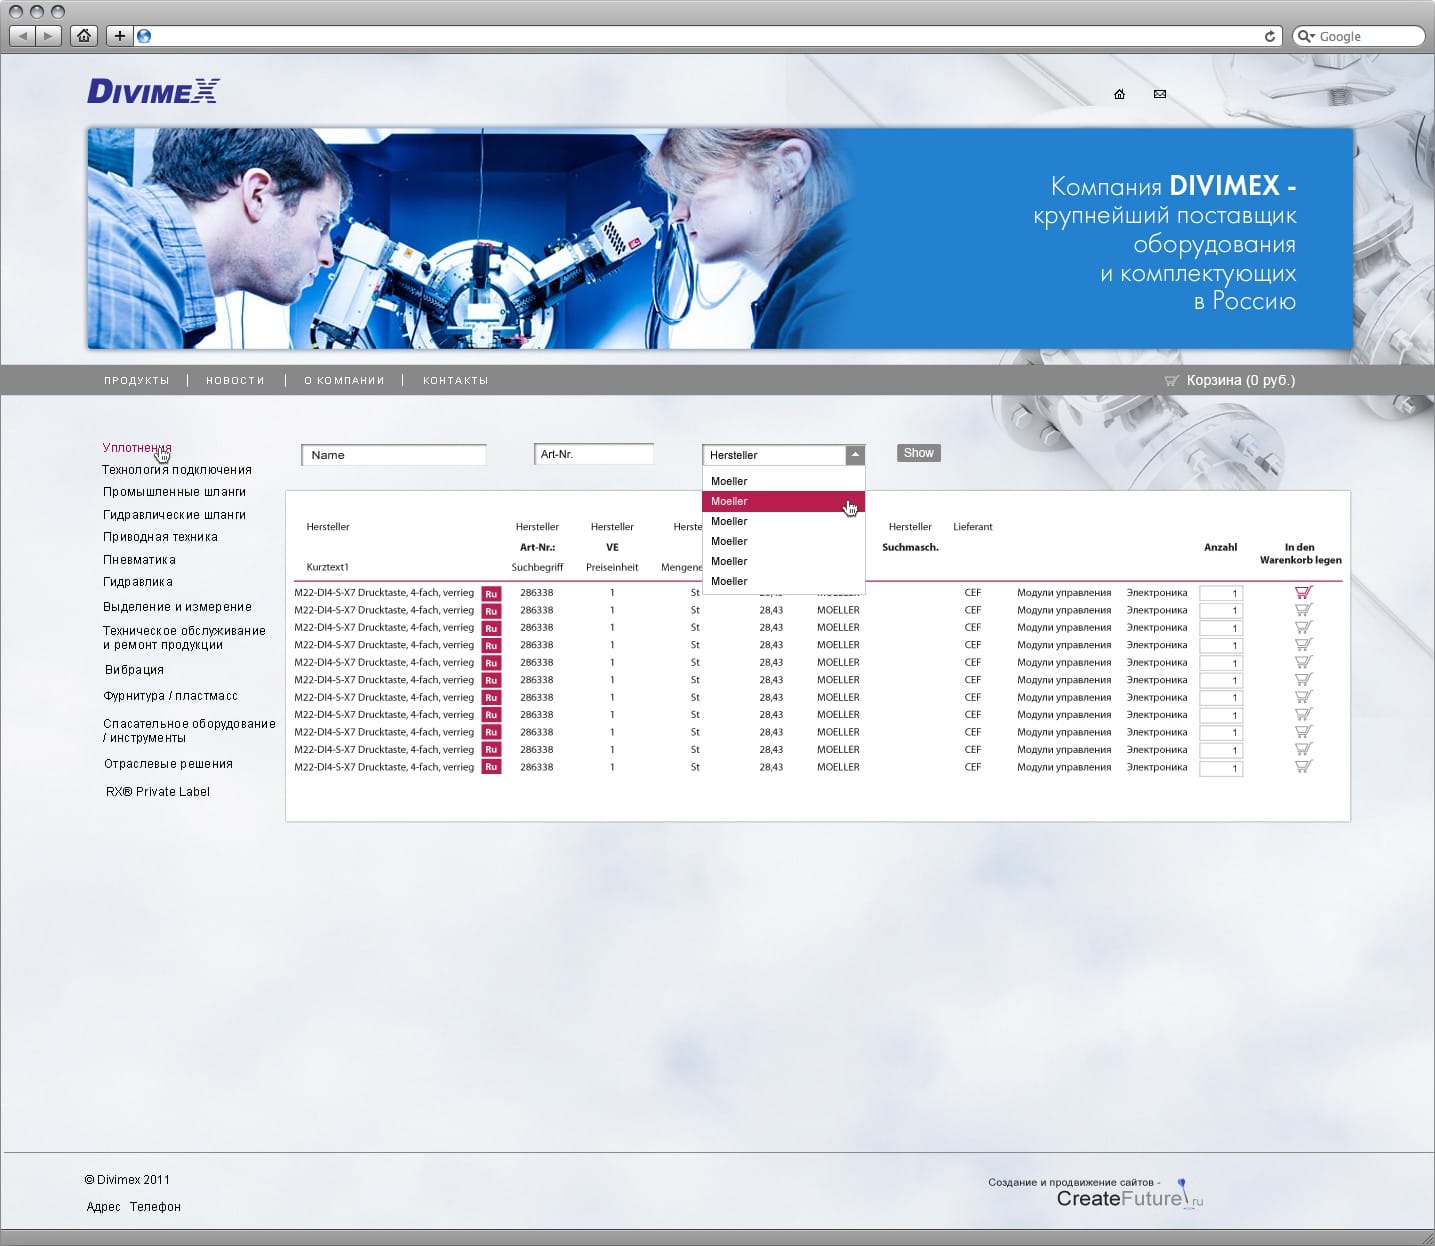The height and width of the screenshot is (1246, 1435).
Task: Open the ПРОДУКТЫ menu item
Action: (x=137, y=380)
